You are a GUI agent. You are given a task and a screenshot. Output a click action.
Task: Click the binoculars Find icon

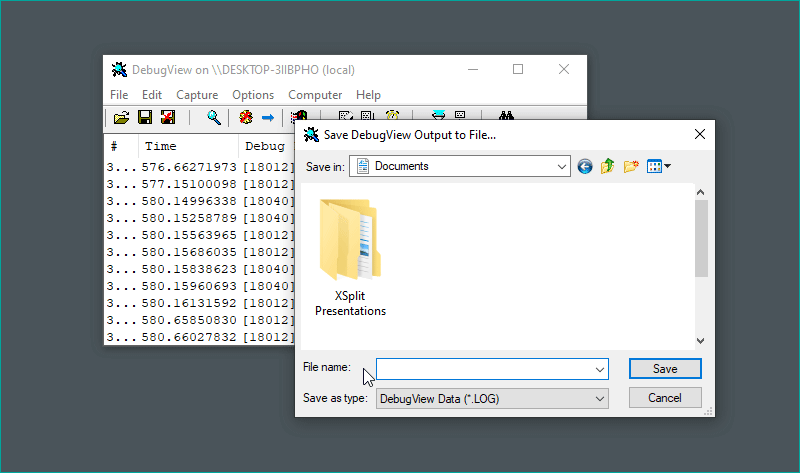point(506,115)
